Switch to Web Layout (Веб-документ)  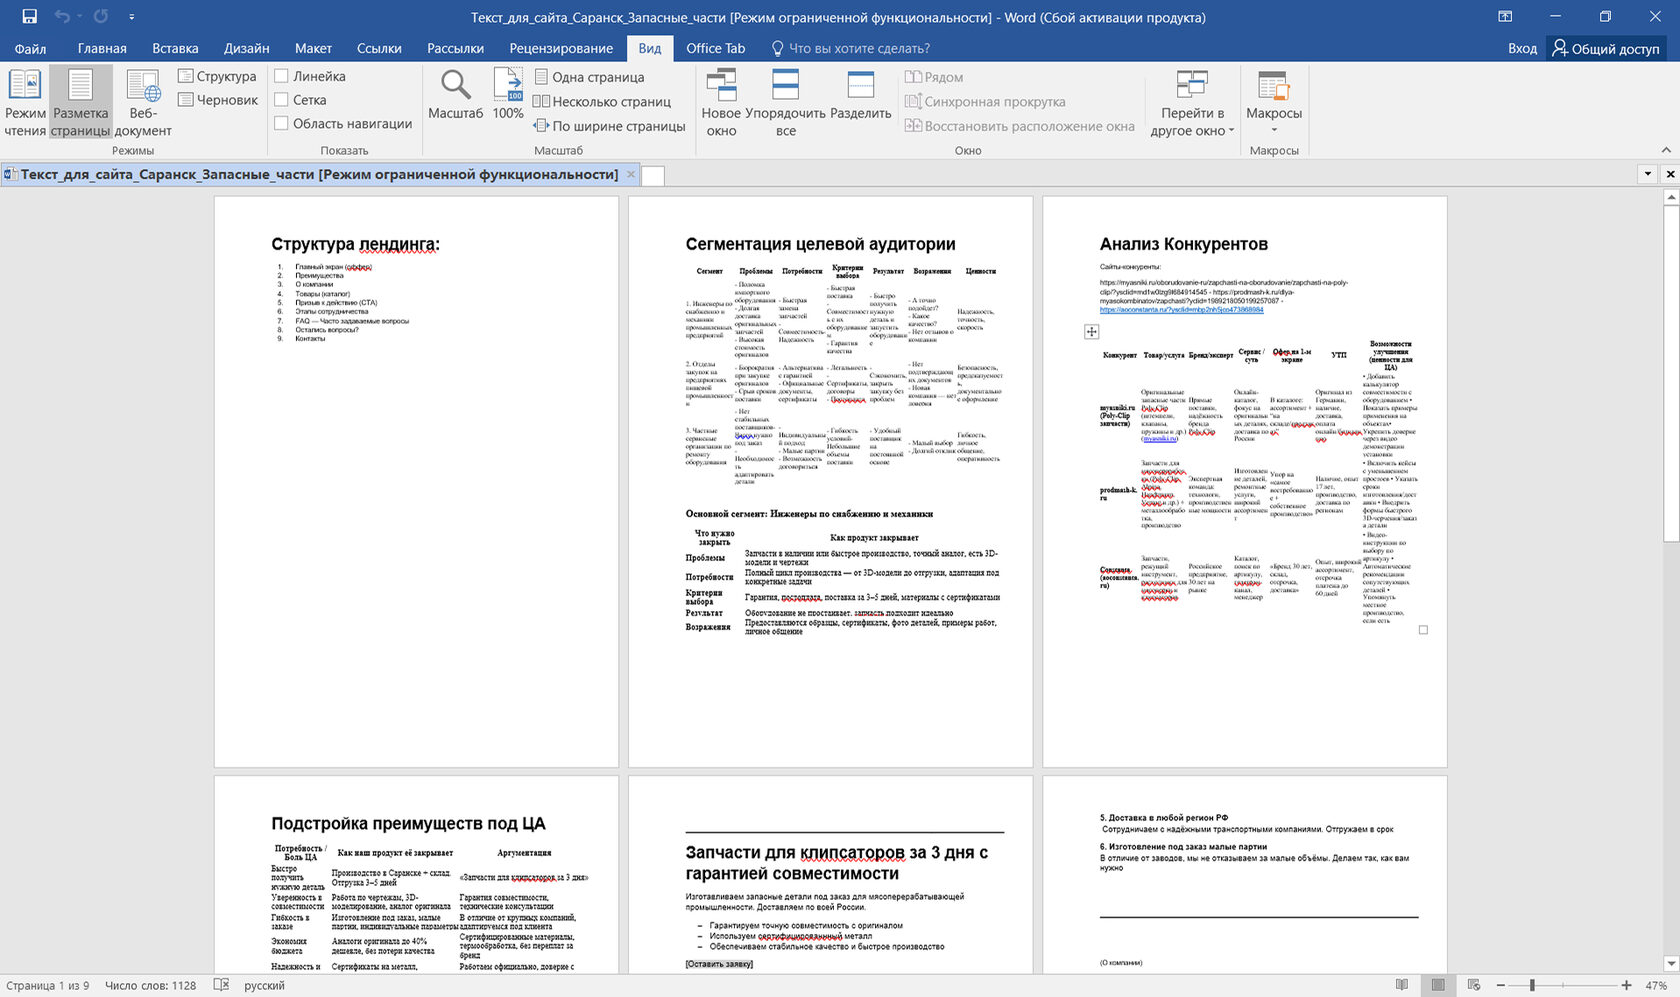[x=143, y=103]
